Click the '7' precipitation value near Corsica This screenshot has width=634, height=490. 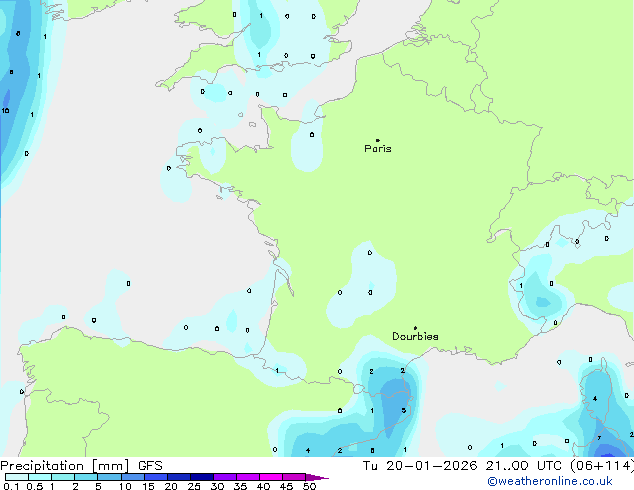[599, 438]
